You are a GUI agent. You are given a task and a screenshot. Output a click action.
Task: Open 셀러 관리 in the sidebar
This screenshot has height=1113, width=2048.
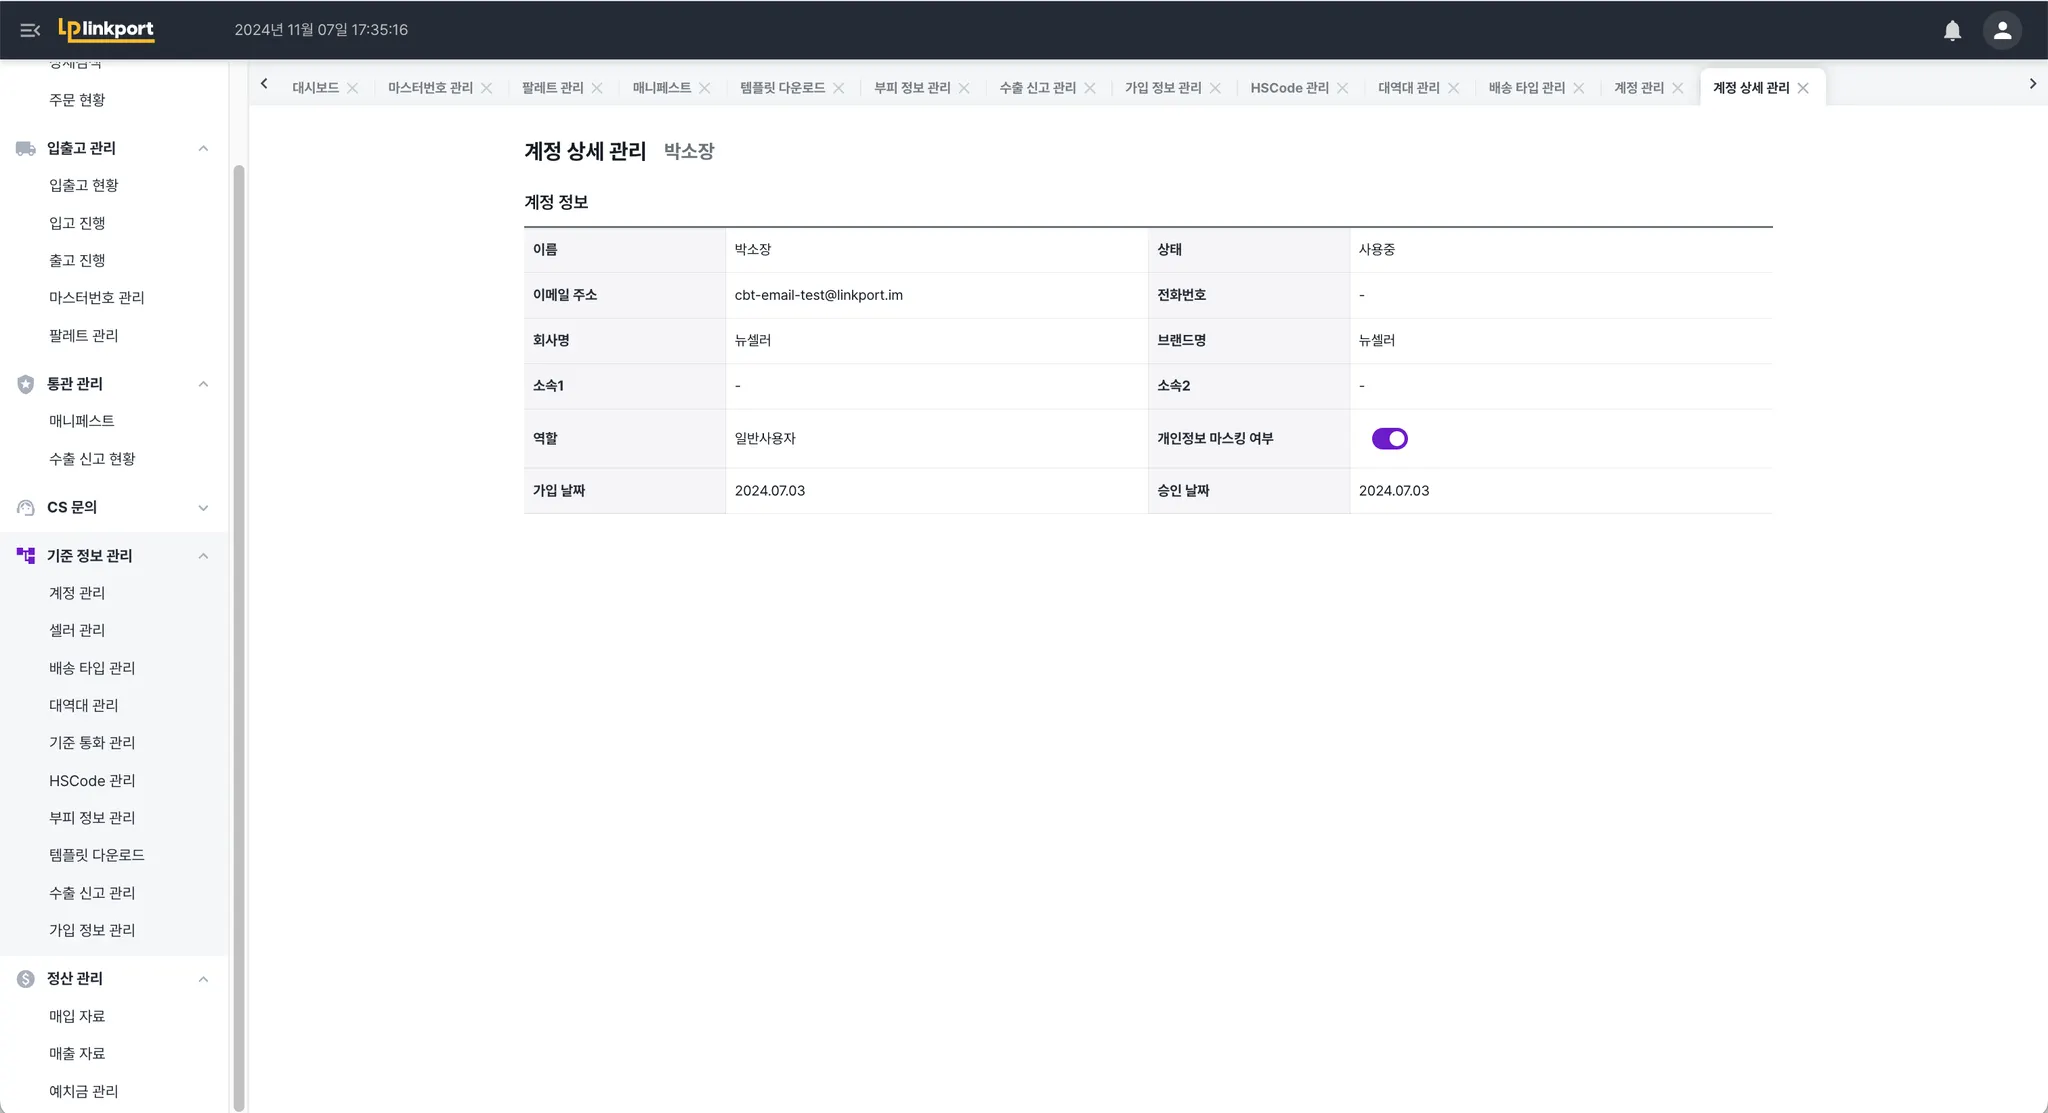(77, 630)
